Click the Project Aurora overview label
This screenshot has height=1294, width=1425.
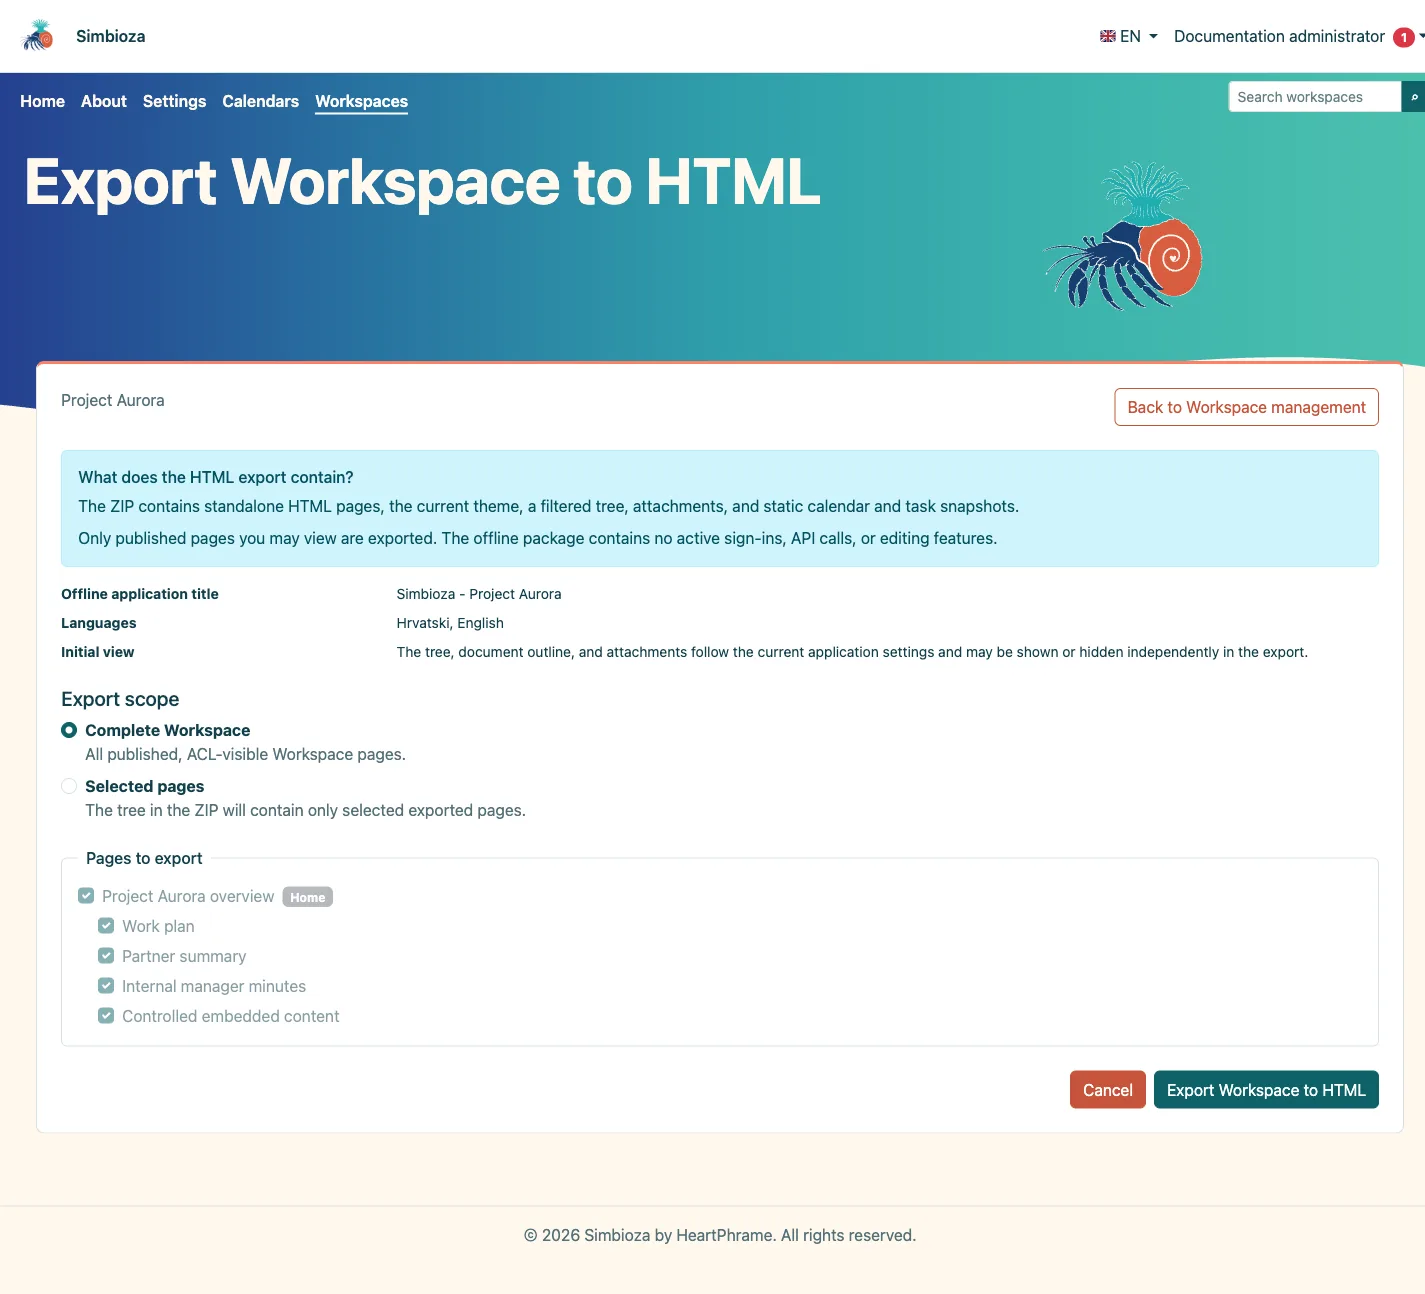[188, 896]
